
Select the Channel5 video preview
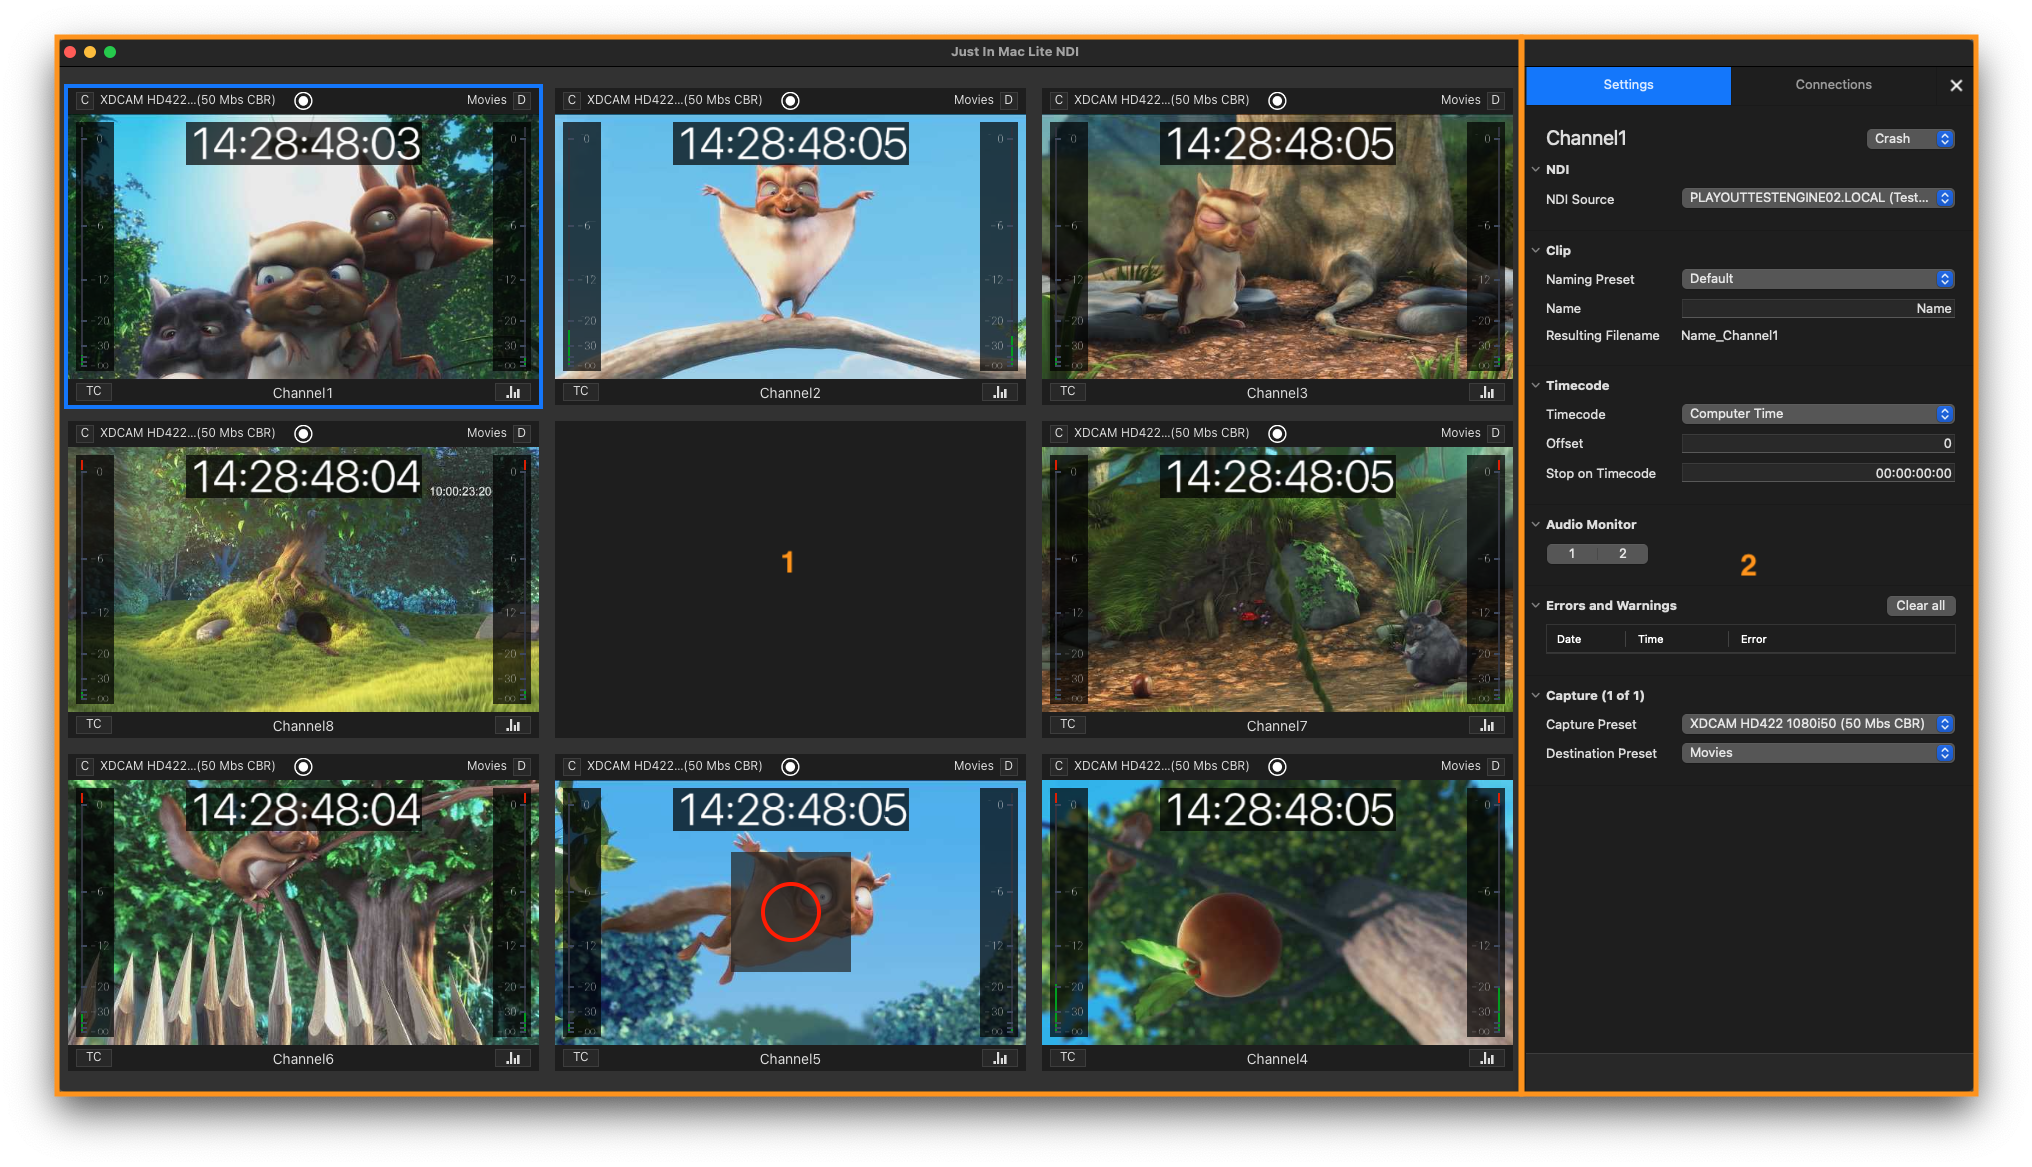click(790, 912)
